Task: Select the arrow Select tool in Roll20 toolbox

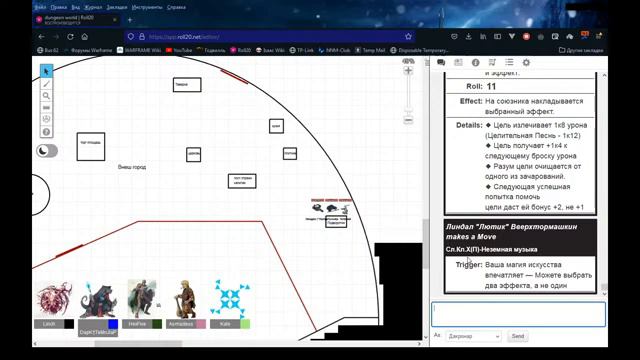Action: (46, 71)
